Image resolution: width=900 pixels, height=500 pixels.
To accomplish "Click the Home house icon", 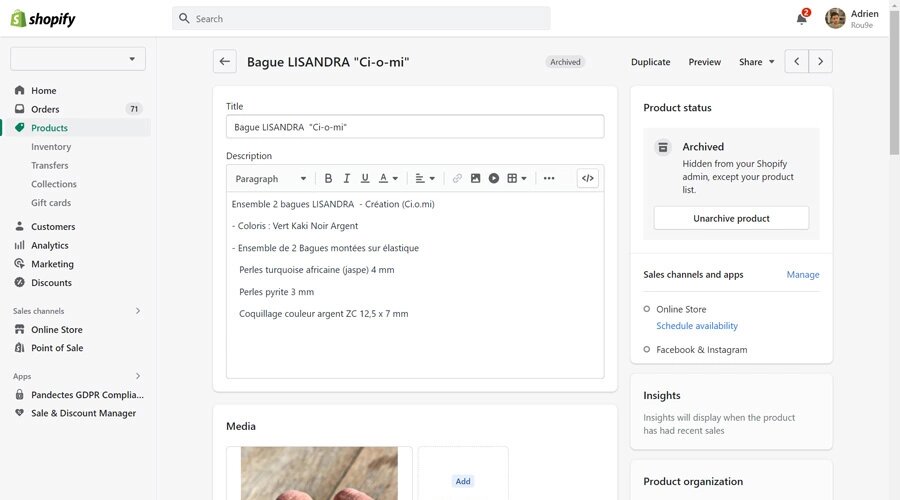I will tap(20, 90).
